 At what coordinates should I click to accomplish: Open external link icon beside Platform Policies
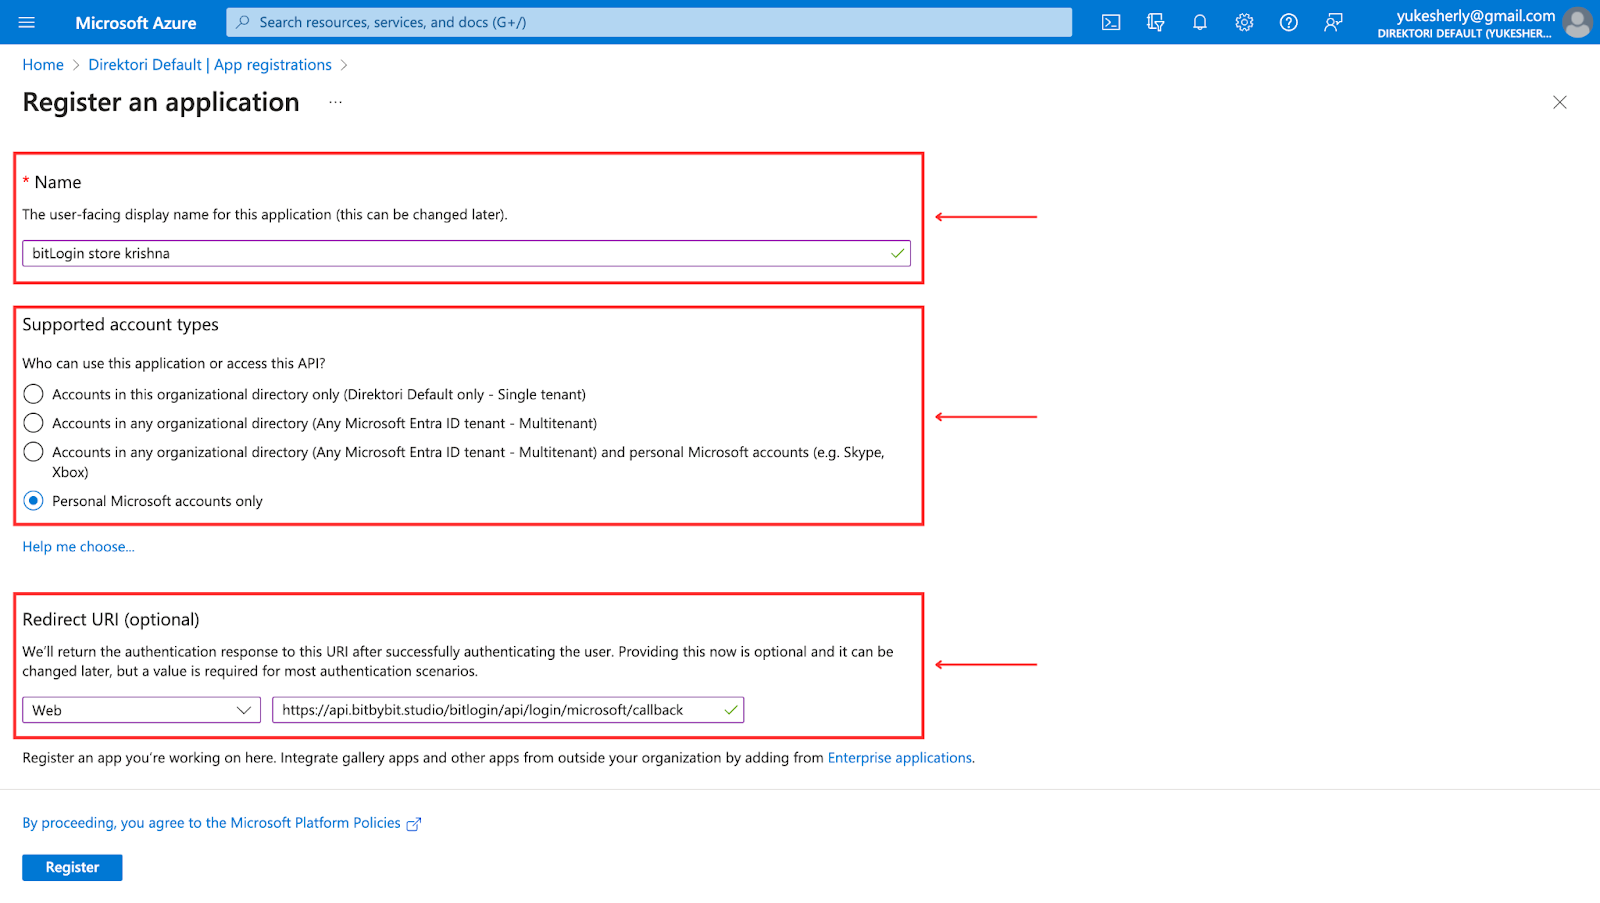tap(414, 824)
